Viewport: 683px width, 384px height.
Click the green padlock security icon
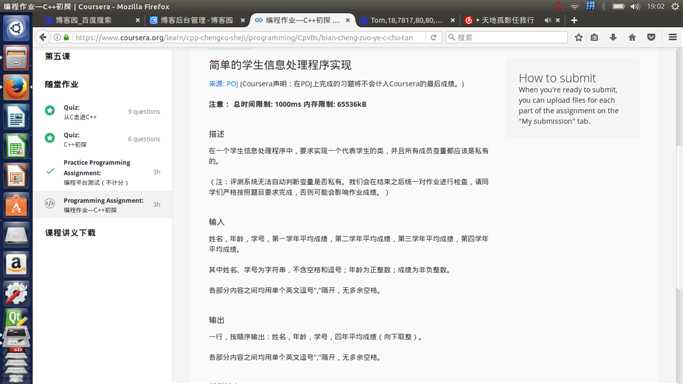(x=66, y=37)
